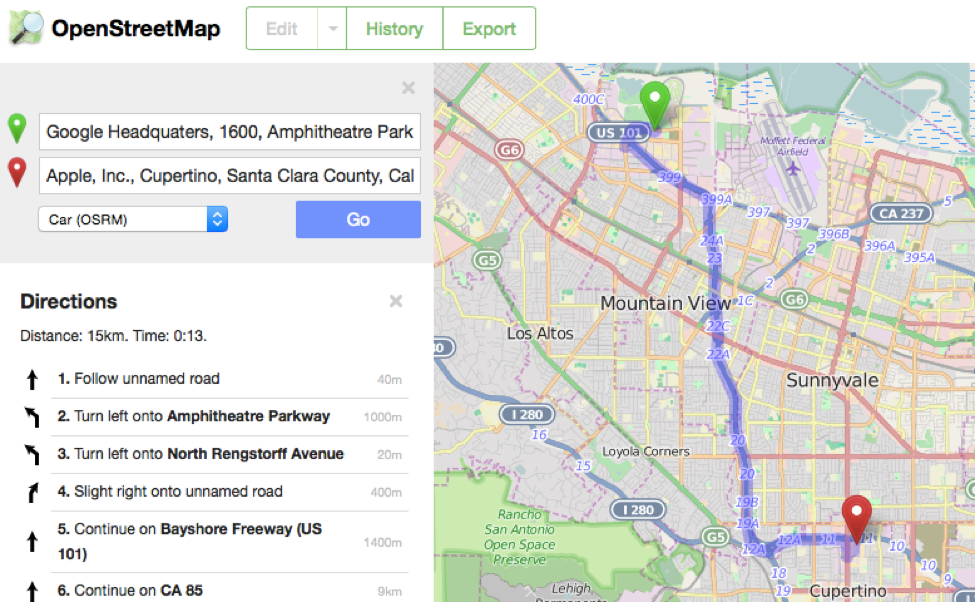The image size is (975, 602).
Task: Click the G6 shield east of Mountain View
Action: click(x=795, y=300)
